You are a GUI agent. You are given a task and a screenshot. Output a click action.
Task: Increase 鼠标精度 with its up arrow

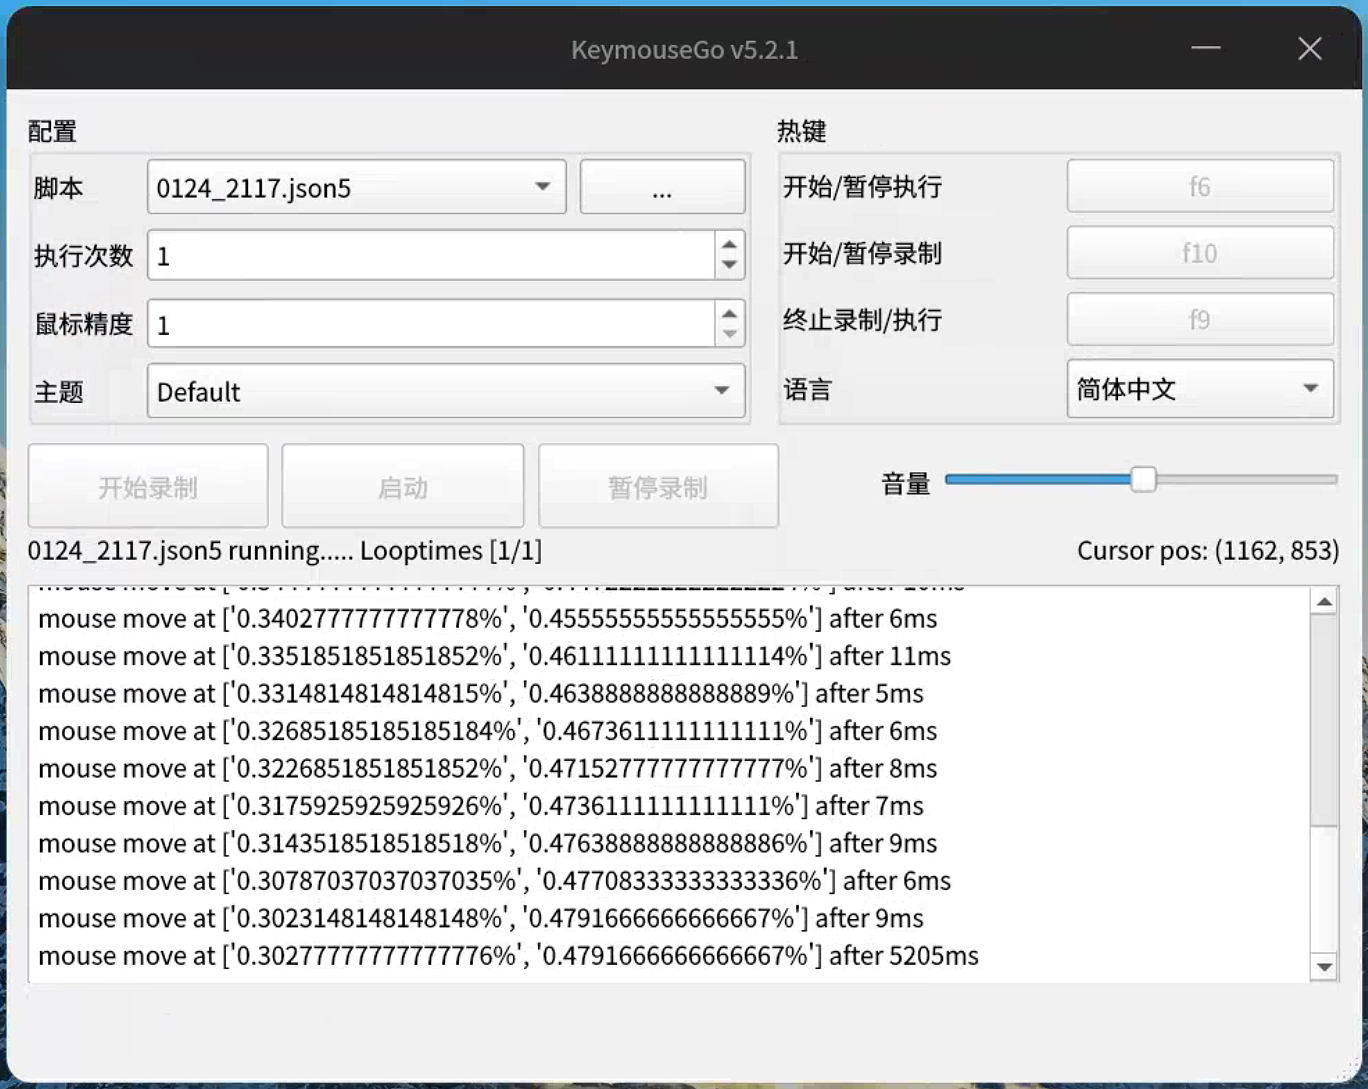tap(730, 313)
